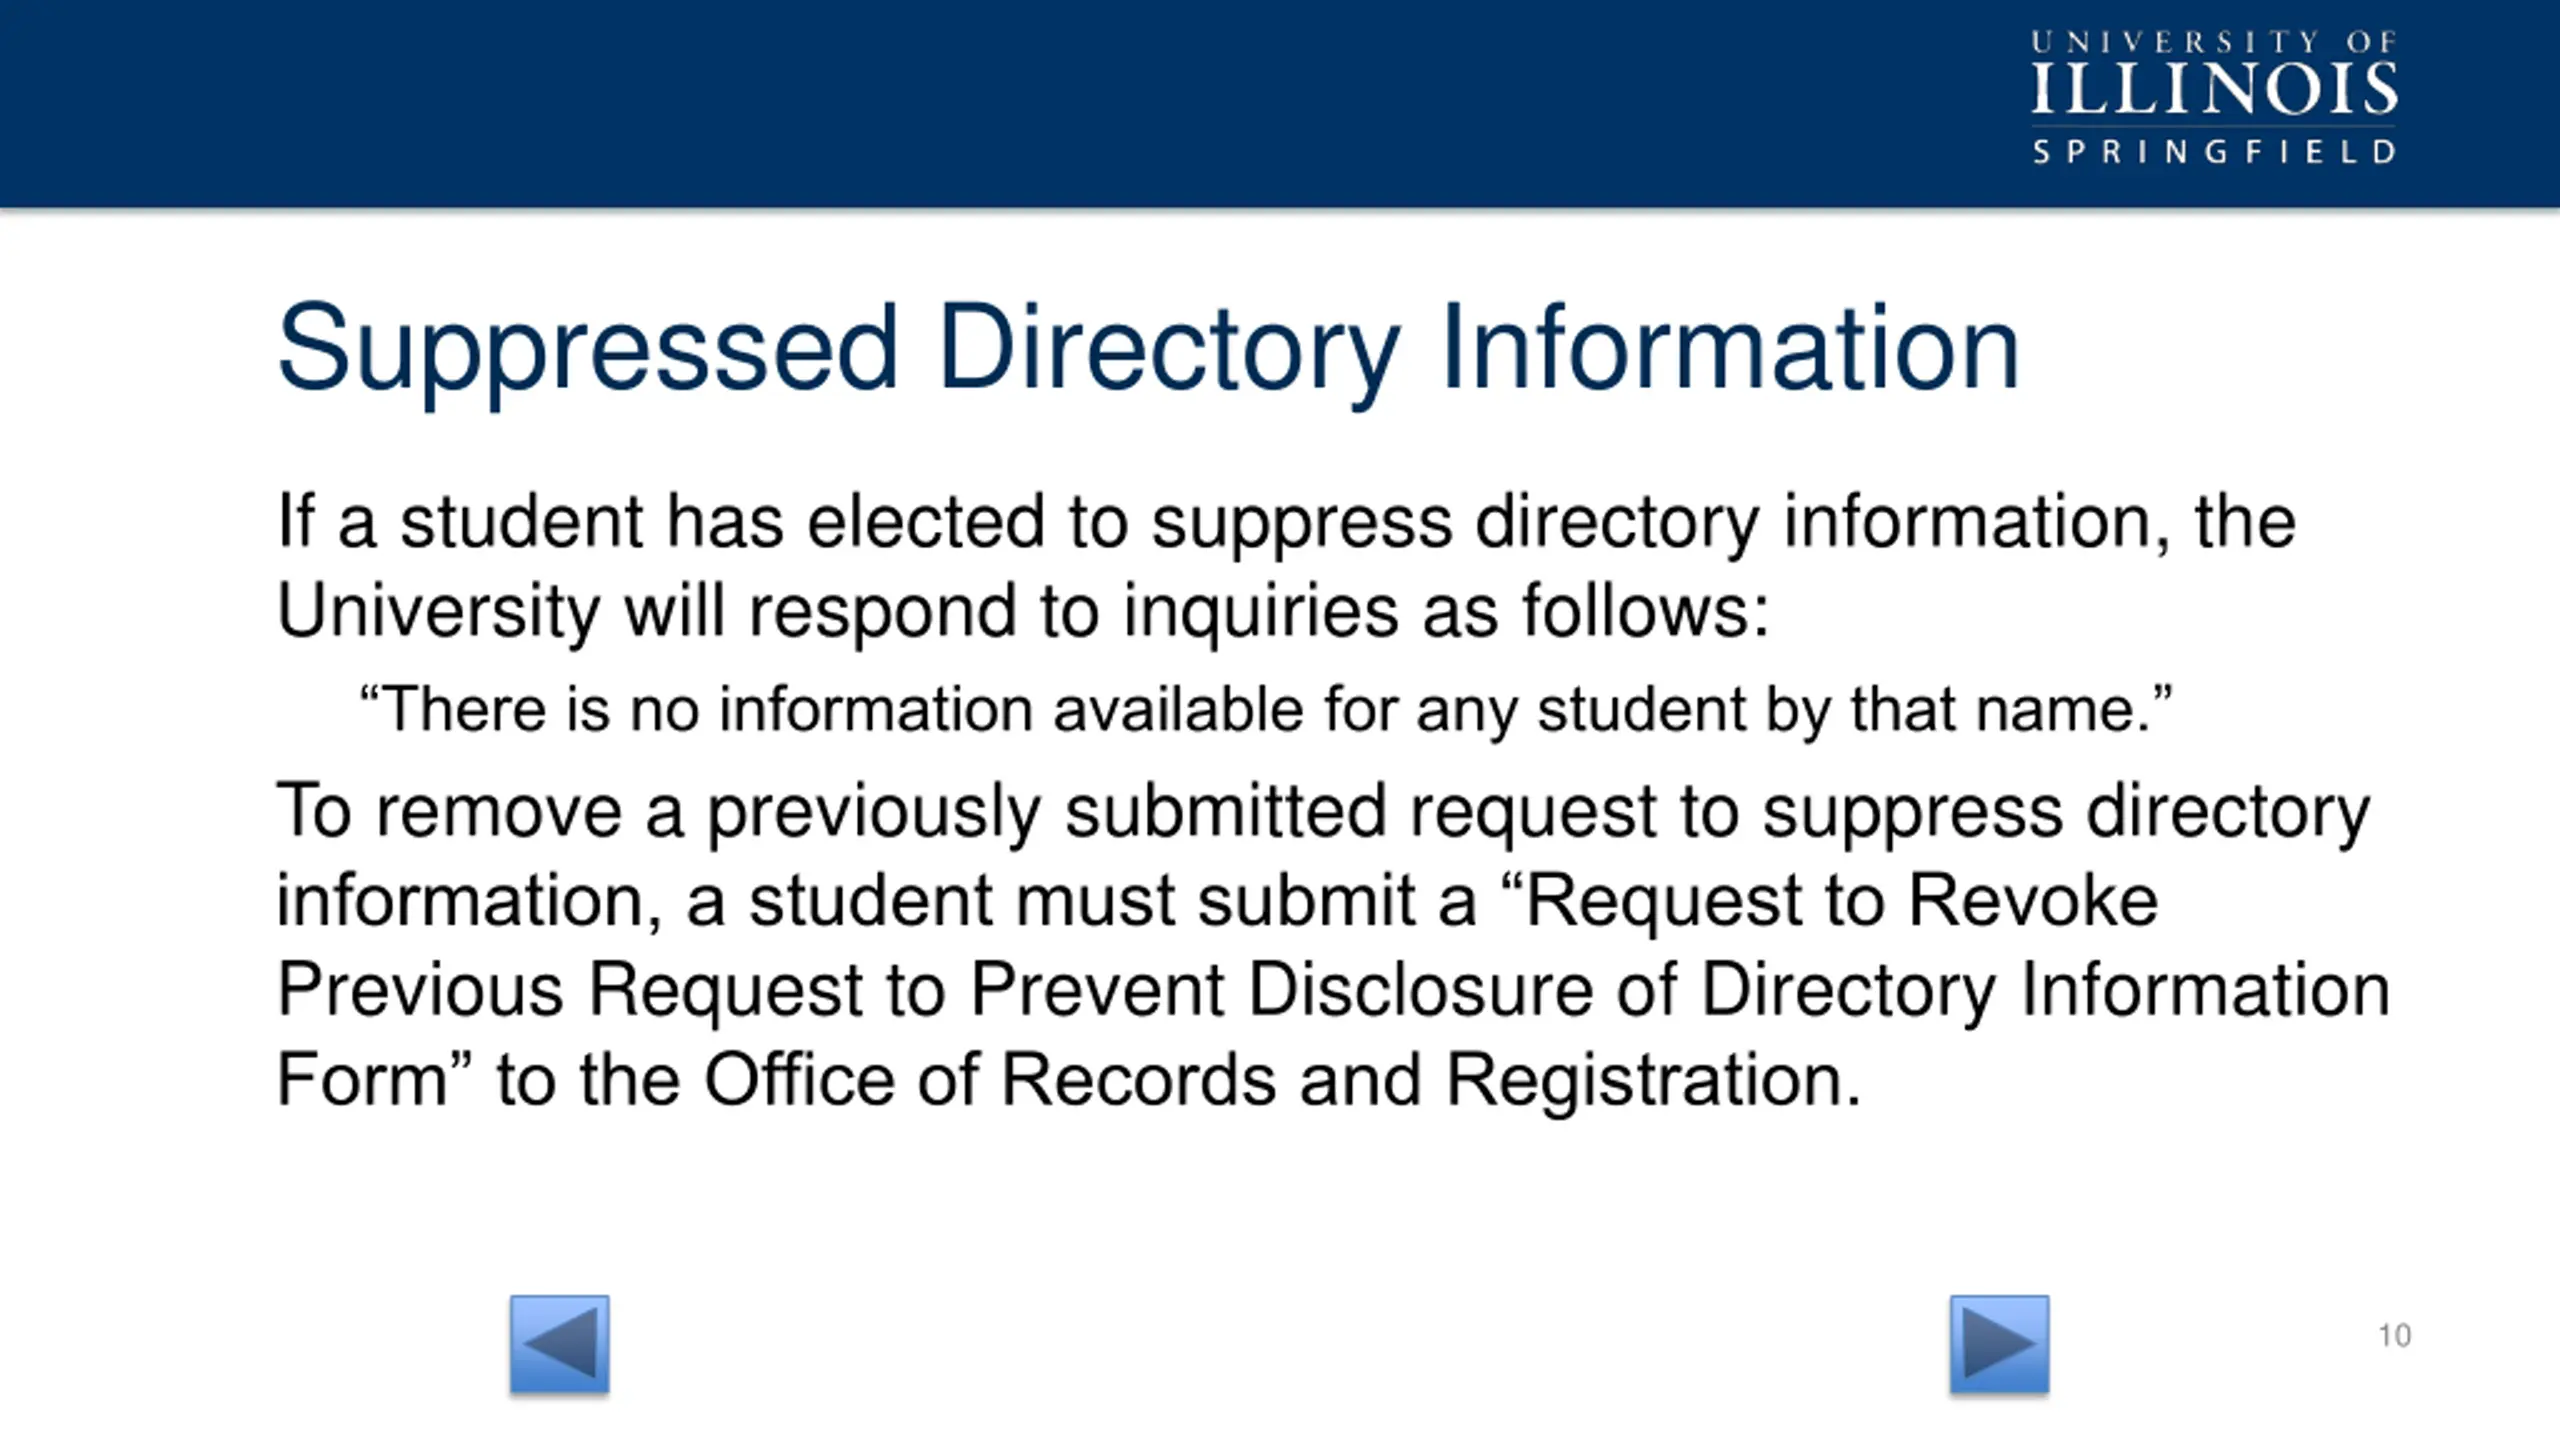Click the quoted 'There is no information available' line
Screen dimensions: 2560x1440
coord(1266,710)
